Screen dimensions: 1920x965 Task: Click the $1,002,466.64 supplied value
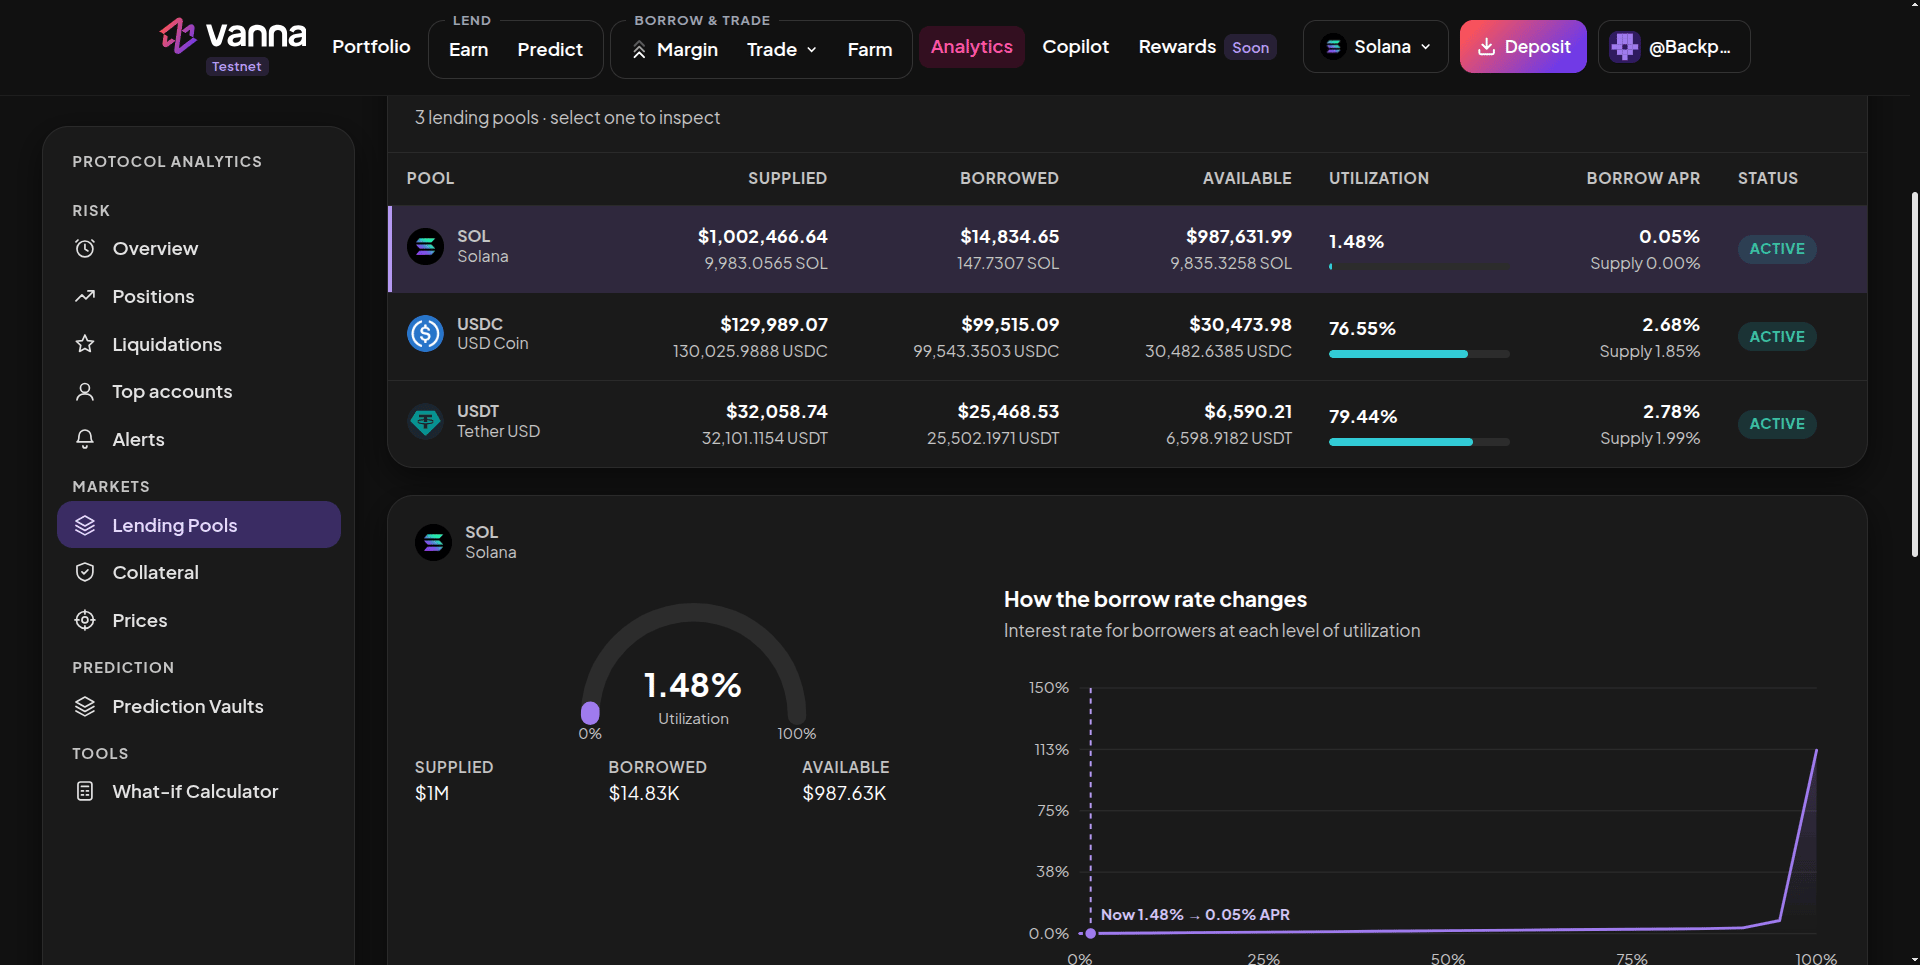(762, 237)
